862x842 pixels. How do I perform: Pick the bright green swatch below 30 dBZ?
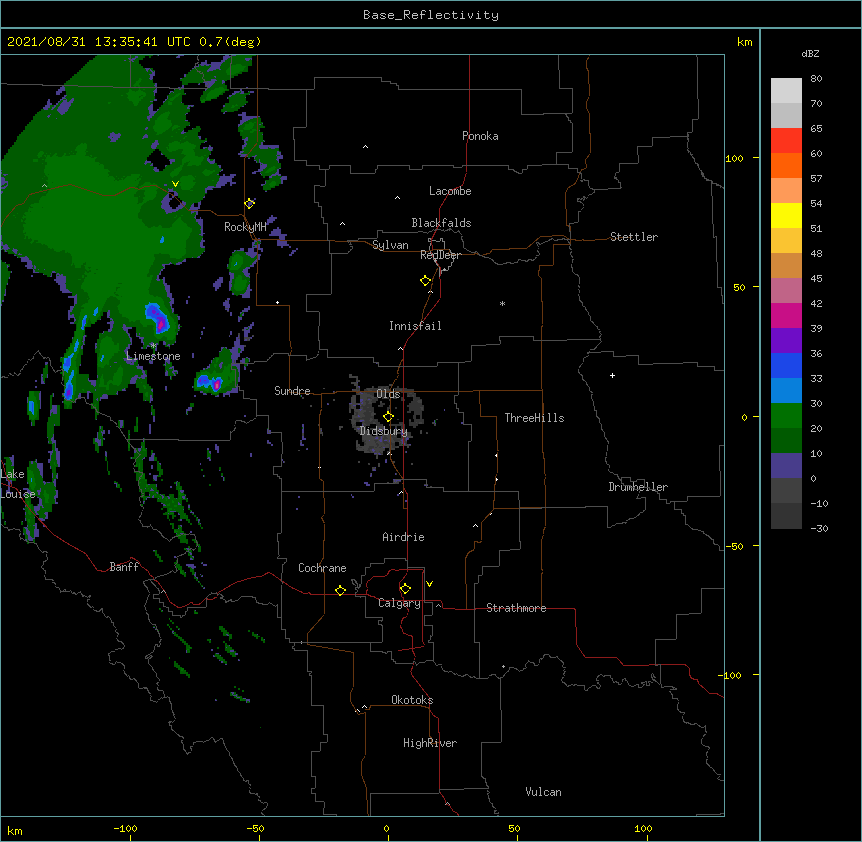786,416
